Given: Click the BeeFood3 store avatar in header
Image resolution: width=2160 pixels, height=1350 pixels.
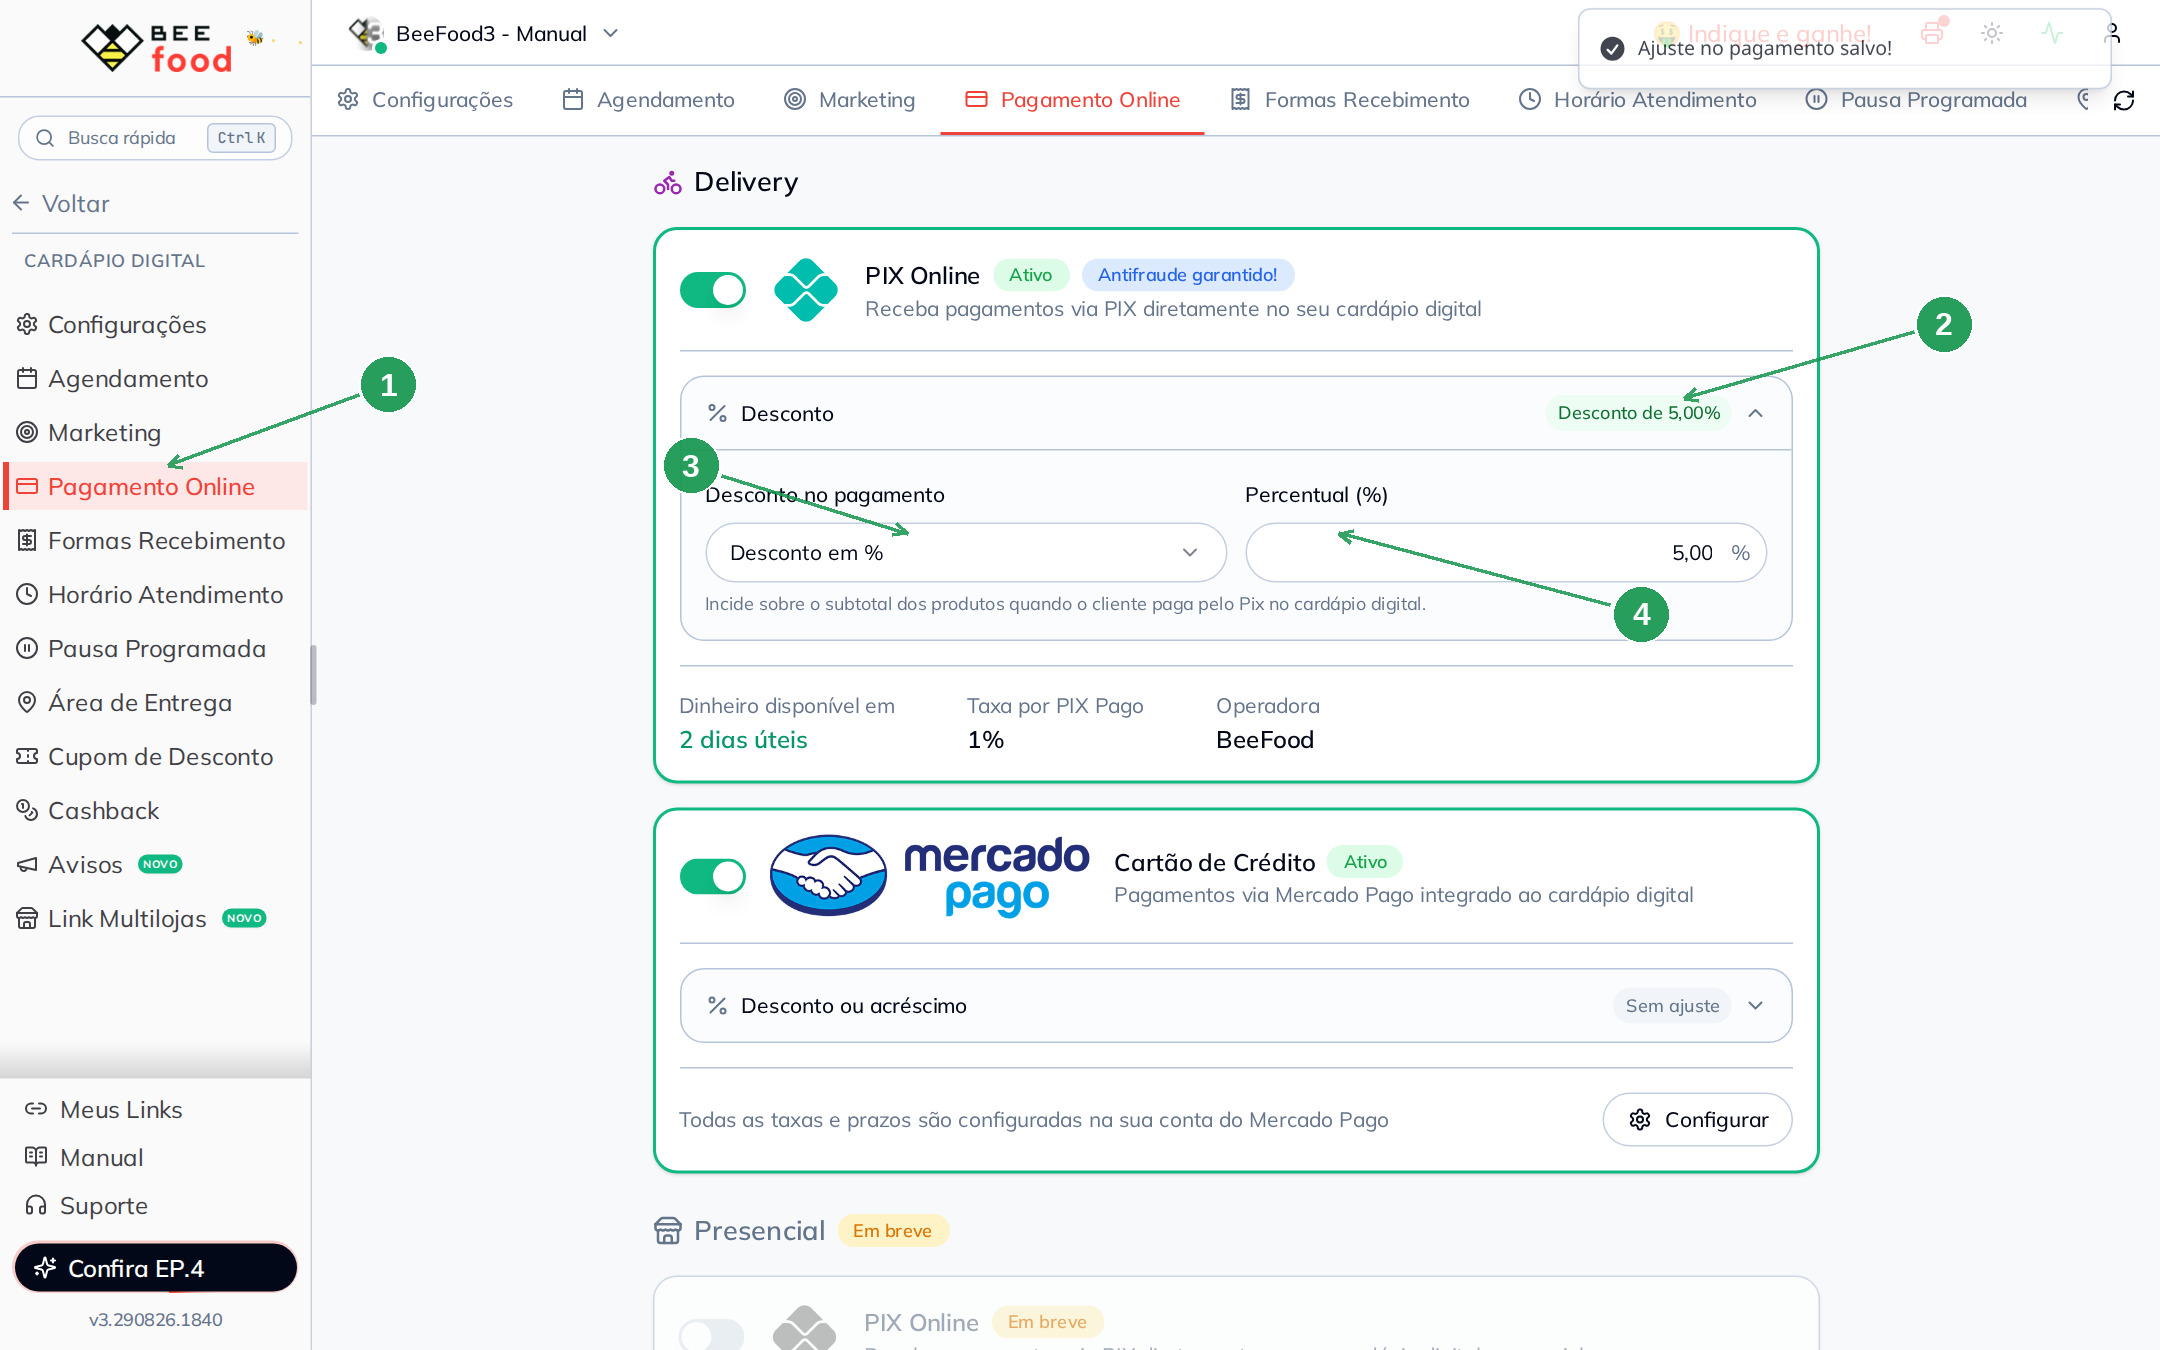Looking at the screenshot, I should click(366, 34).
